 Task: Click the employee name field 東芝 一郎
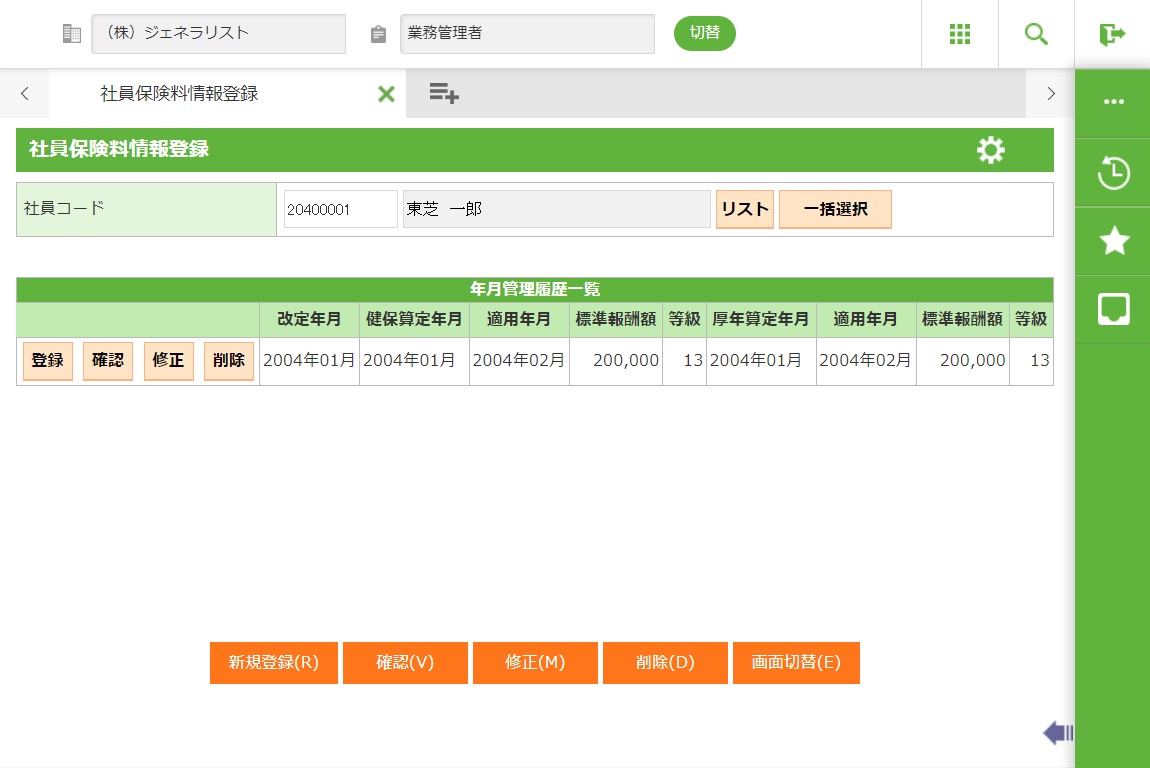click(557, 209)
